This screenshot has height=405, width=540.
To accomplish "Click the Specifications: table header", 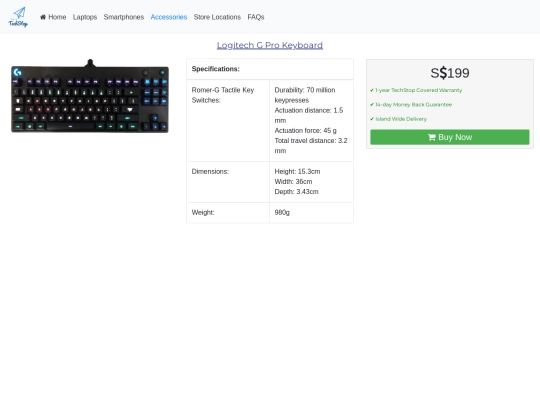I will [x=270, y=69].
